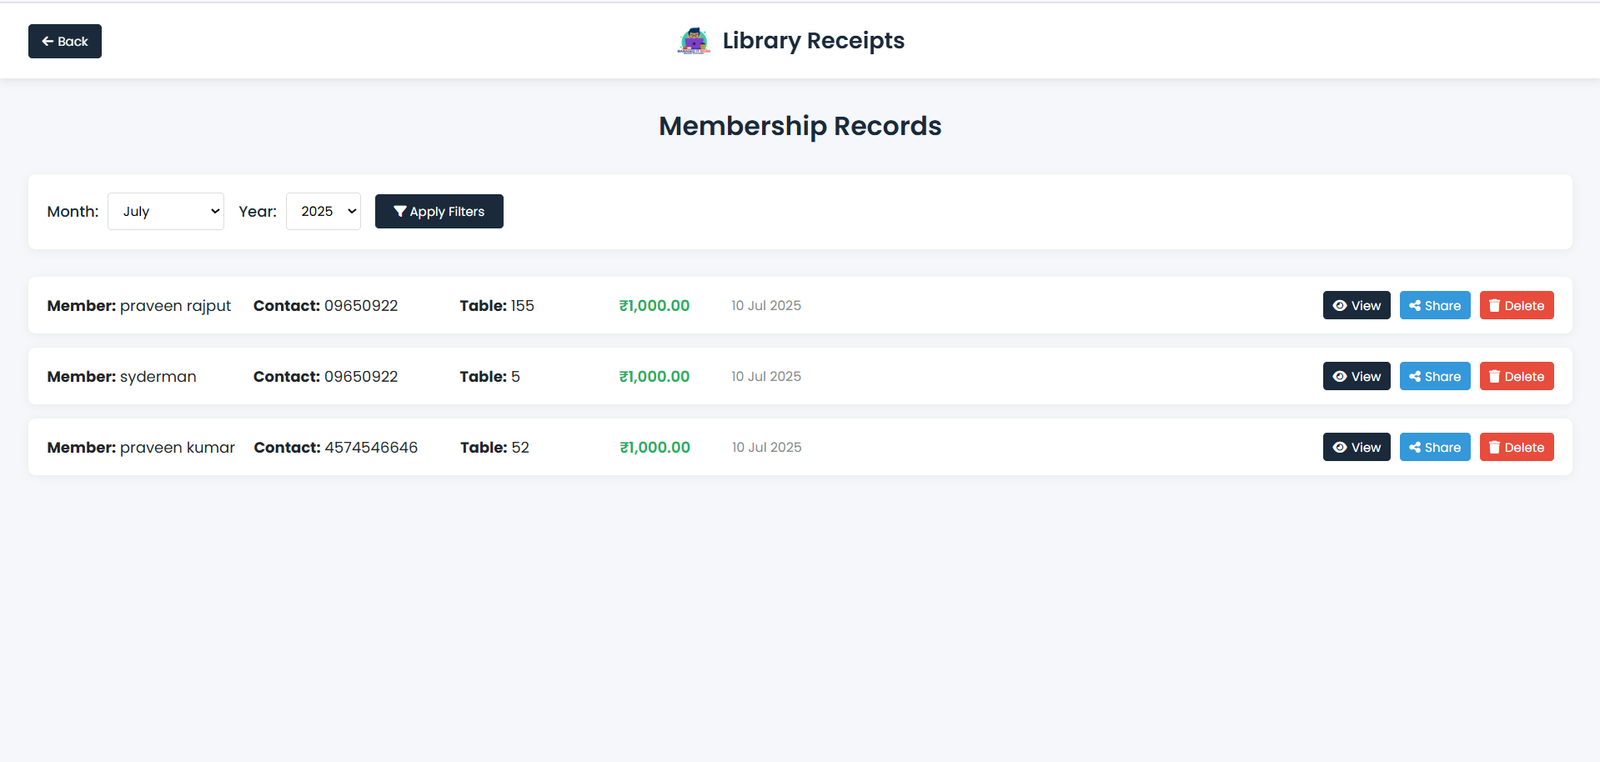Select the syderman member name

tap(158, 376)
